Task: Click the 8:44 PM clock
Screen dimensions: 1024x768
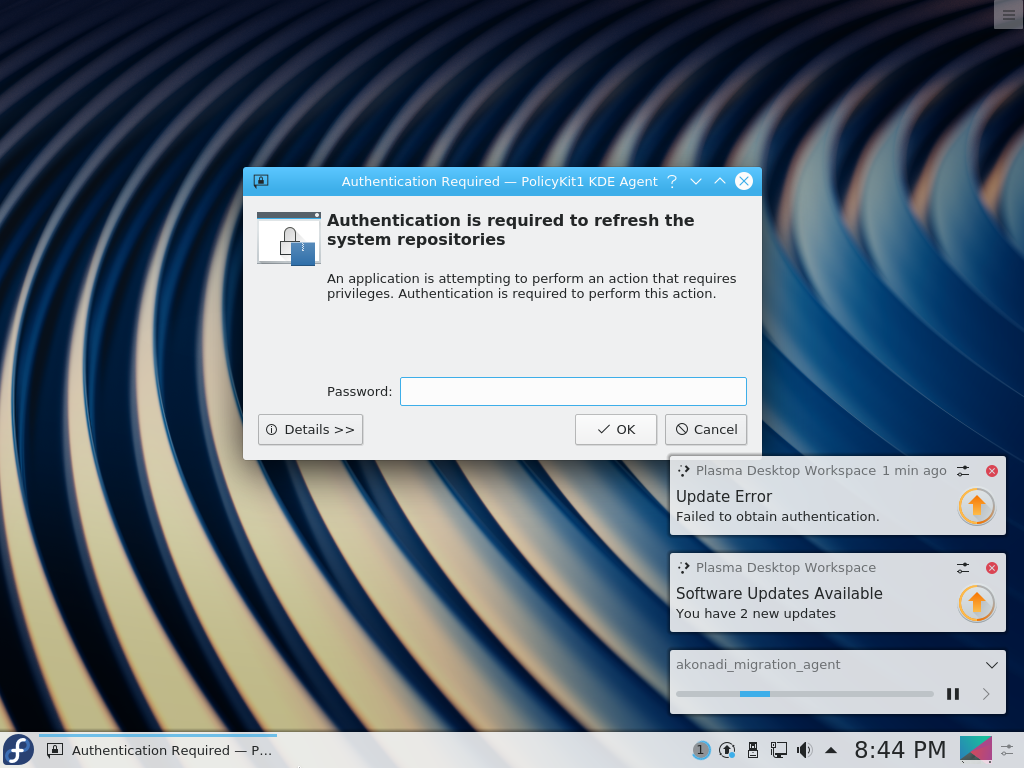Action: click(900, 750)
